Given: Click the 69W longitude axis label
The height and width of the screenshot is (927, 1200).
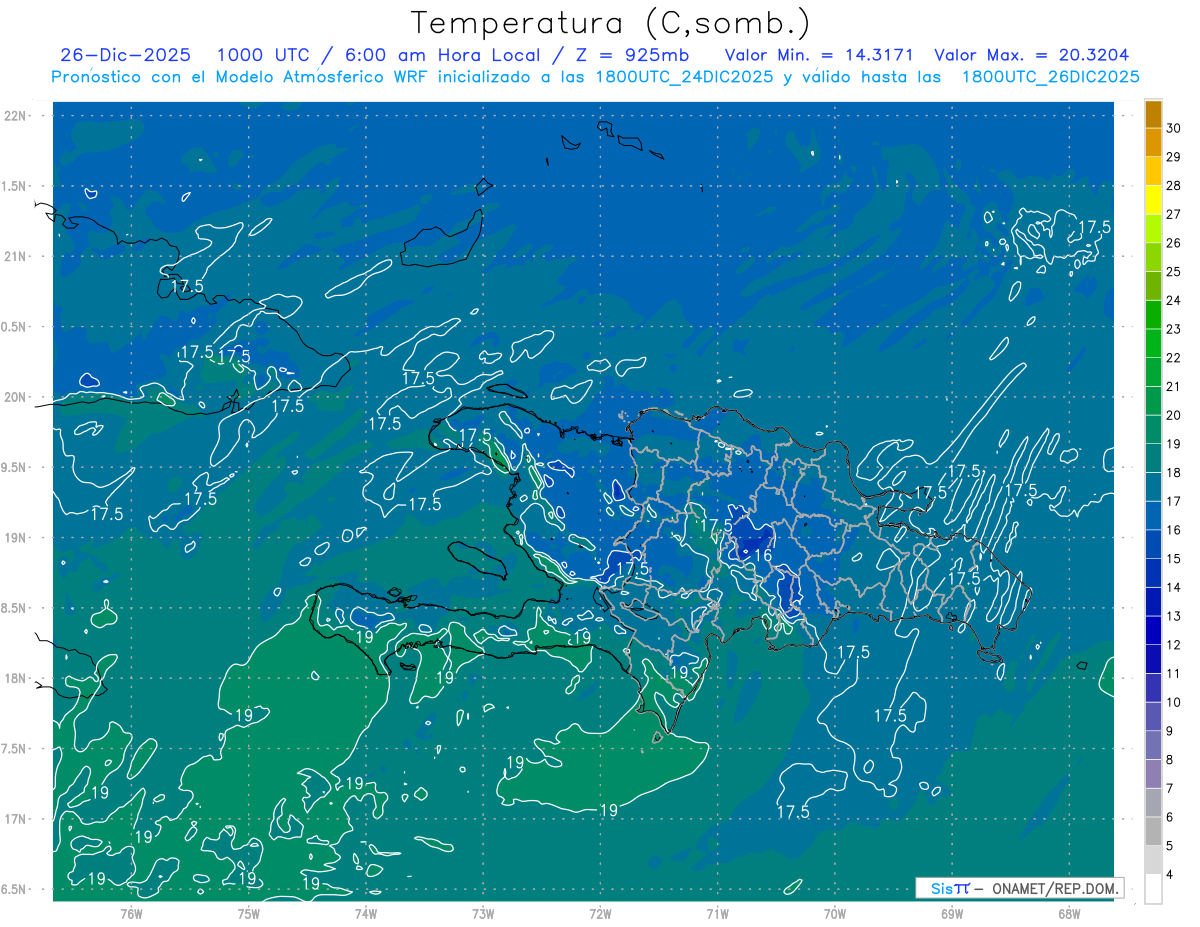Looking at the screenshot, I should 952,913.
